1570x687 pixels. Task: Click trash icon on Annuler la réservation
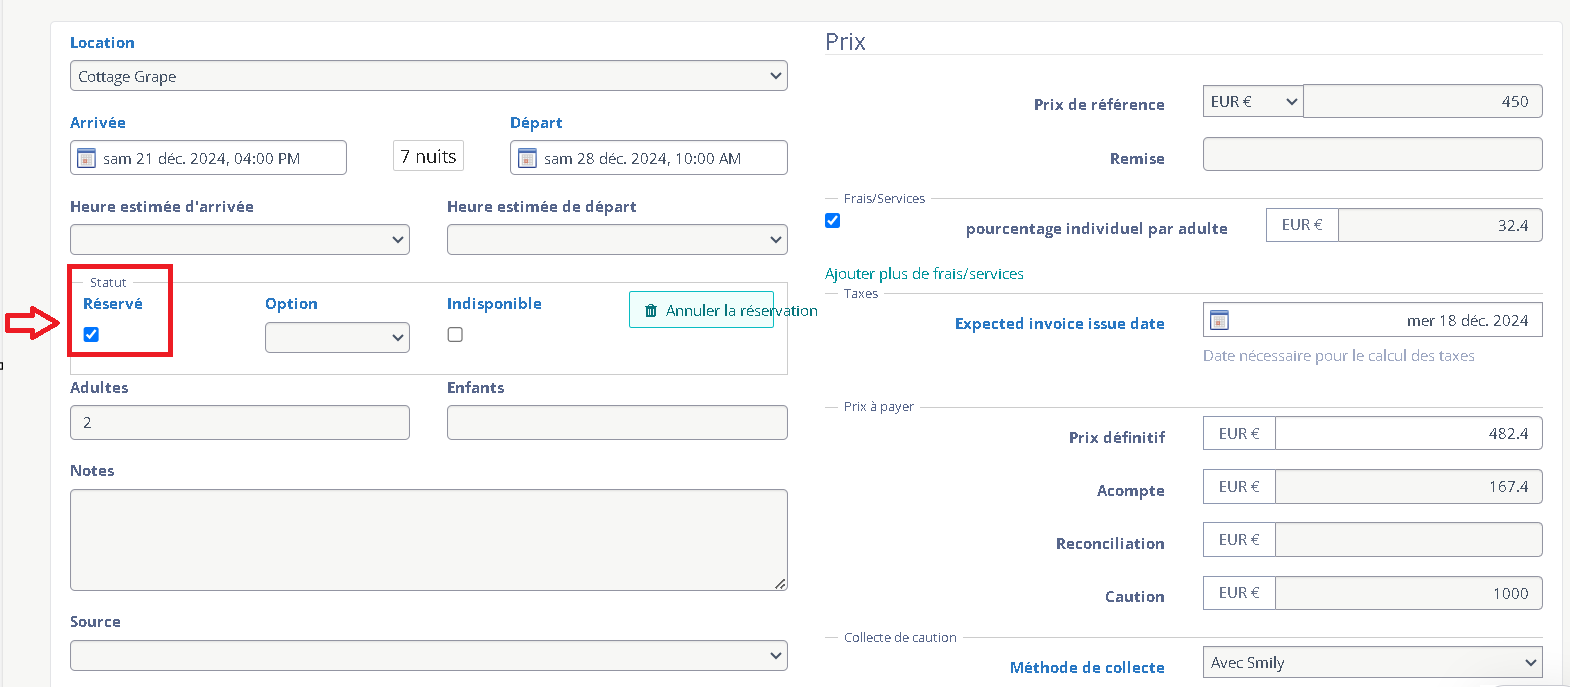coord(651,311)
